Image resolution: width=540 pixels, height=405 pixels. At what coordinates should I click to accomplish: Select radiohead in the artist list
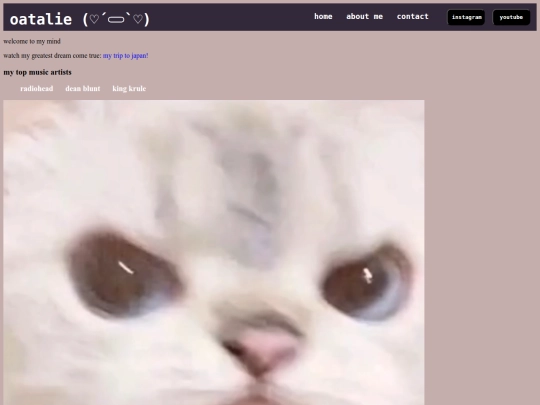click(x=37, y=89)
